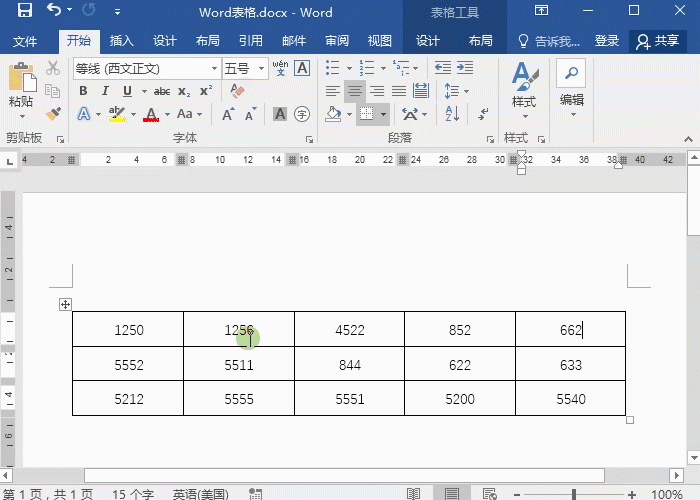Viewport: 700px width, 500px height.
Task: Open the font size (五号) dropdown
Action: click(x=261, y=69)
